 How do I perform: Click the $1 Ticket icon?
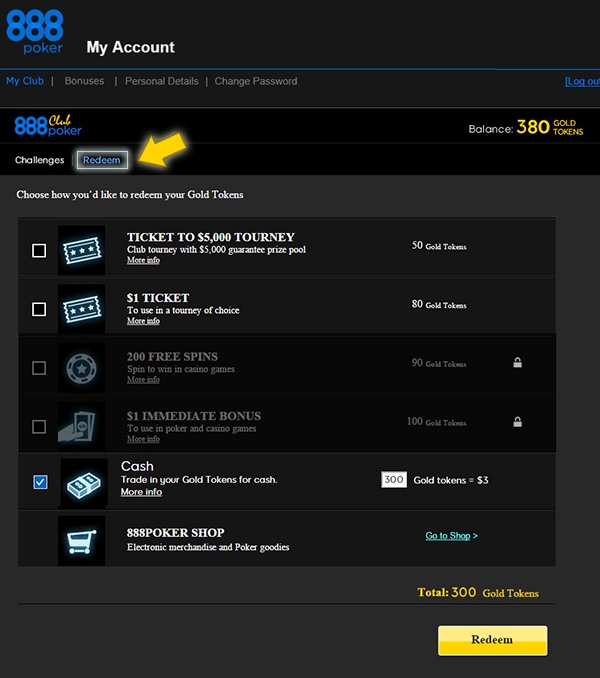tap(82, 309)
